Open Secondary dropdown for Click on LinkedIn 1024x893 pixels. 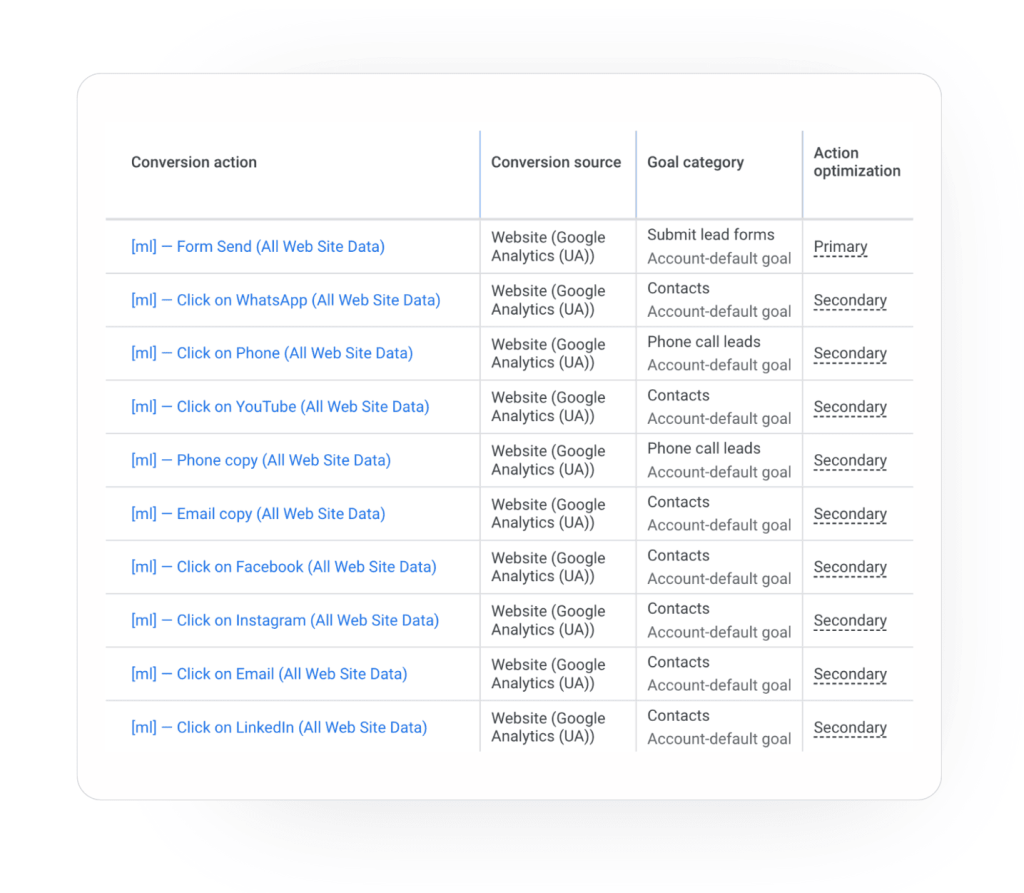(x=849, y=727)
